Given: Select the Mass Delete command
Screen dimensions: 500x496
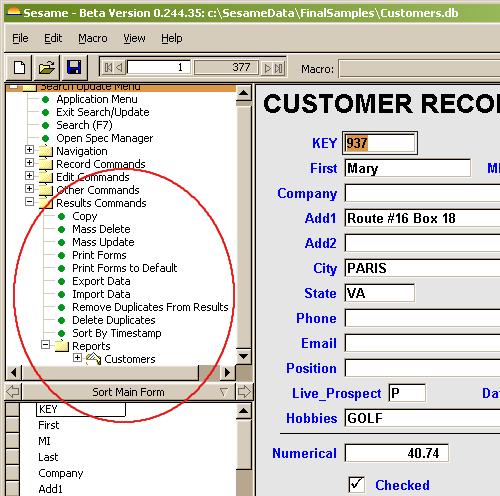Looking at the screenshot, I should [x=101, y=229].
